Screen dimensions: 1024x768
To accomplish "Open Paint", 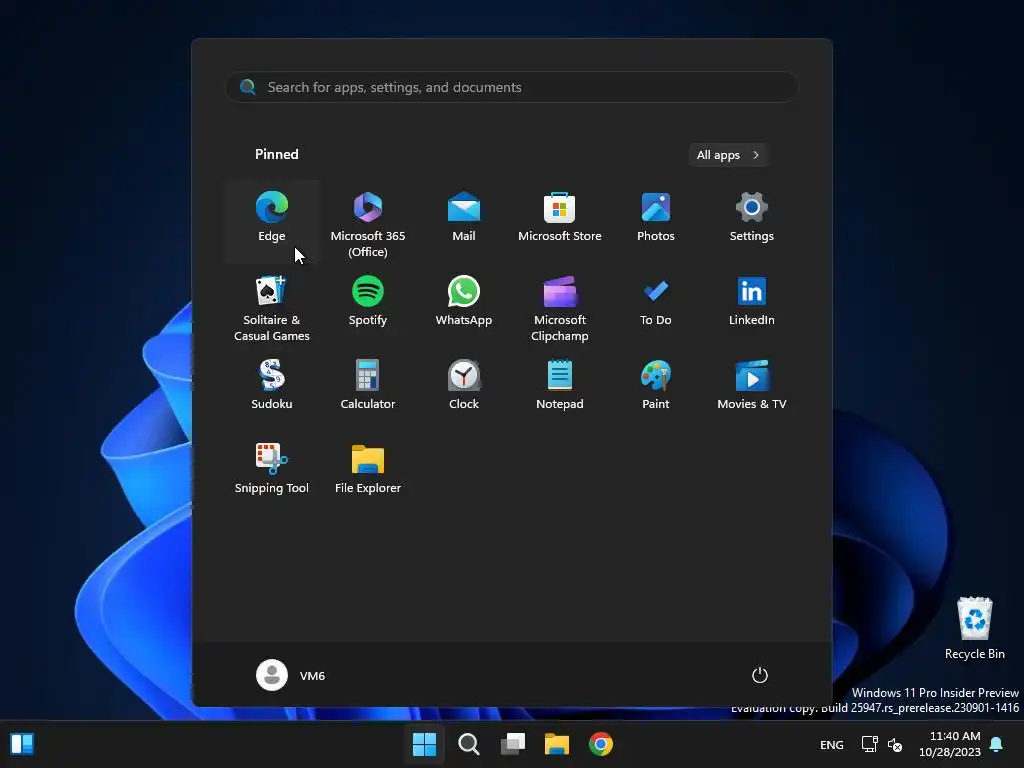I will pos(656,388).
